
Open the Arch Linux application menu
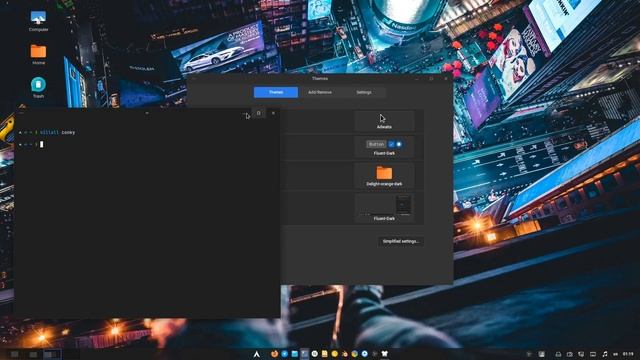pyautogui.click(x=257, y=354)
